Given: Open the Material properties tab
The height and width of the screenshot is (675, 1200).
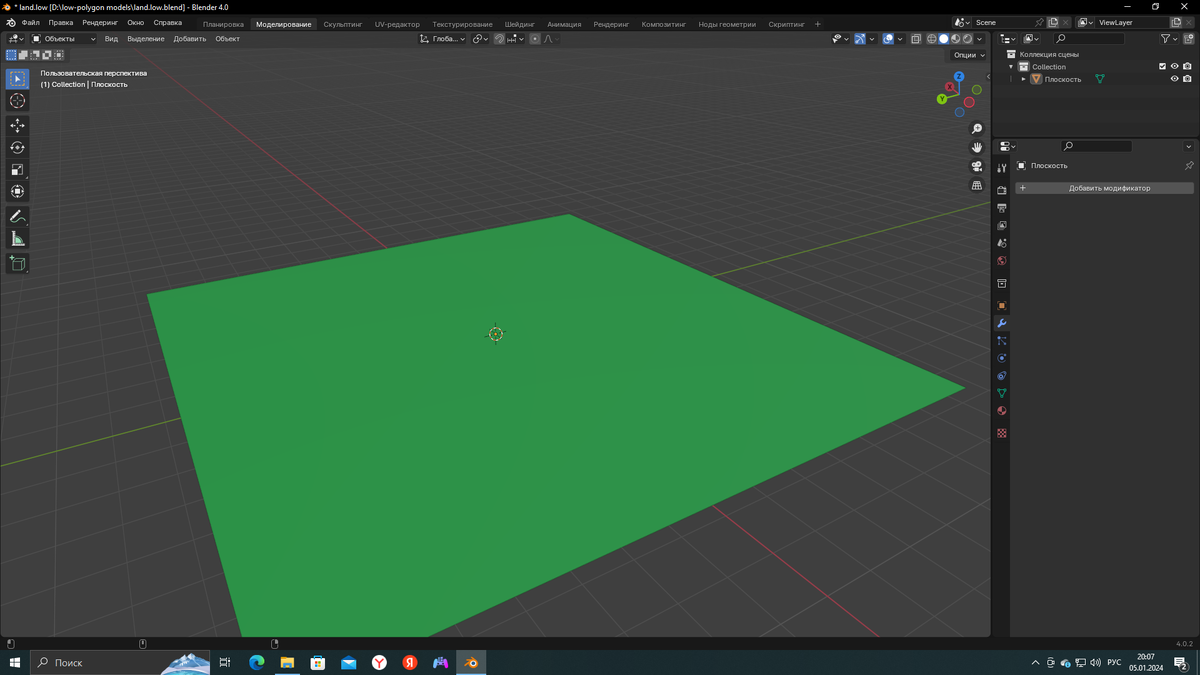Looking at the screenshot, I should pyautogui.click(x=1001, y=411).
